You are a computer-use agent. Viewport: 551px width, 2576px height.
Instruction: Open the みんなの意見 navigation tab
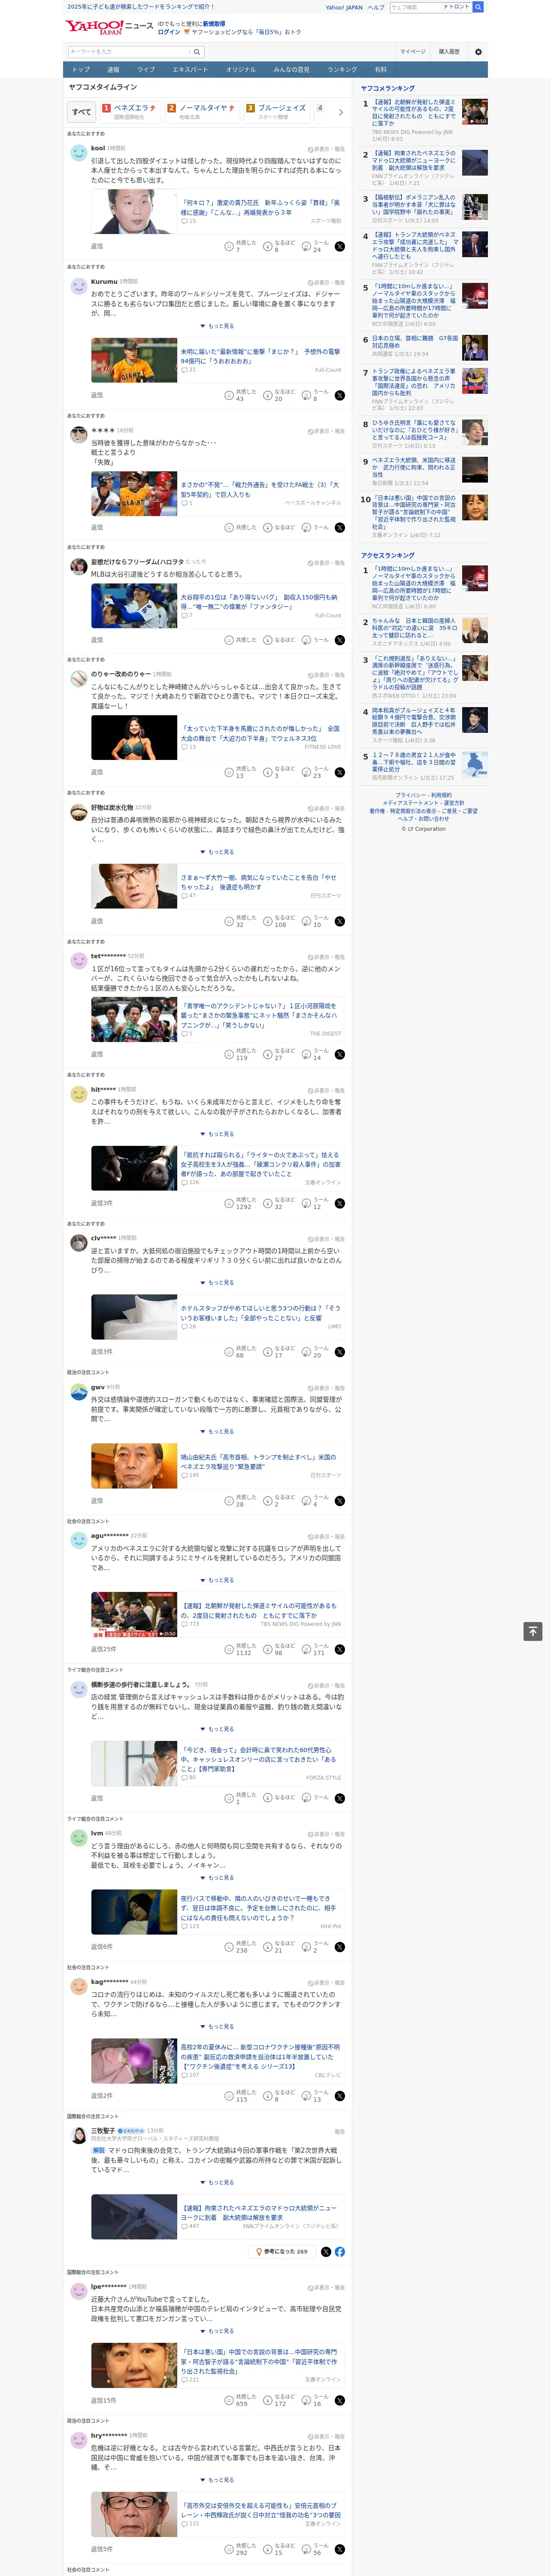coord(291,70)
